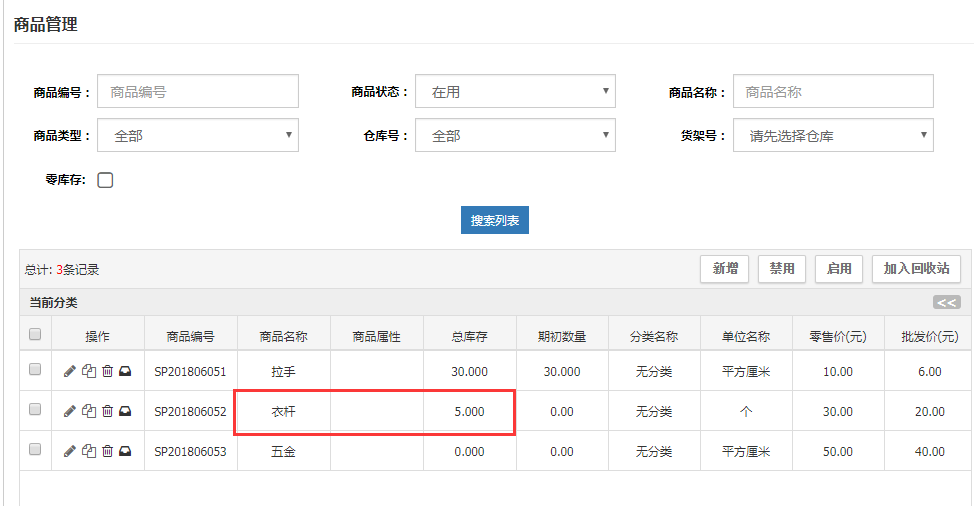Click the inbox icon for row 衣杆
The width and height of the screenshot is (974, 506).
click(x=125, y=410)
